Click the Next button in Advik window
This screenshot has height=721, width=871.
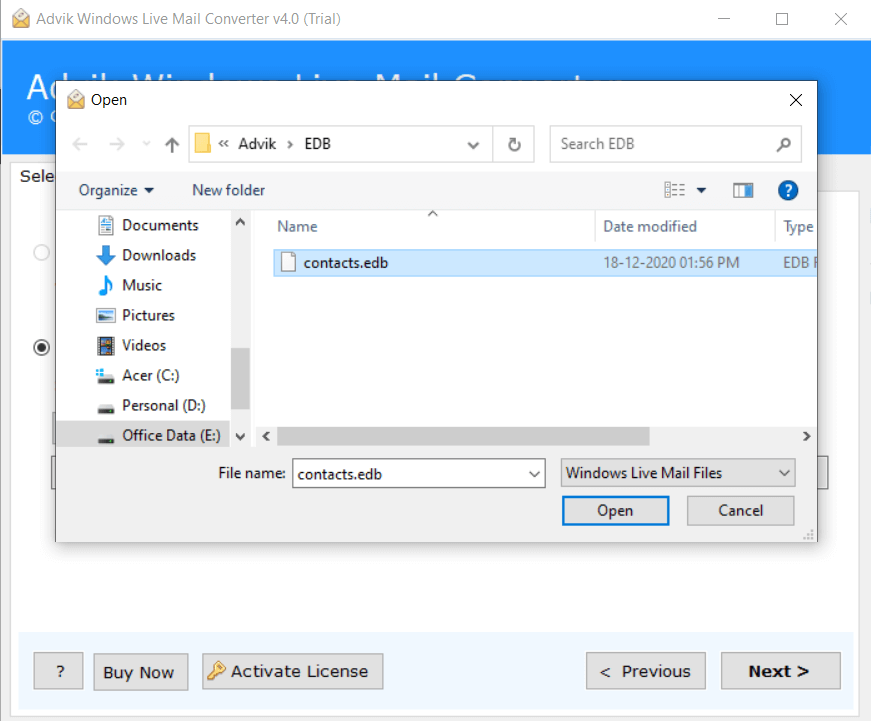click(780, 671)
